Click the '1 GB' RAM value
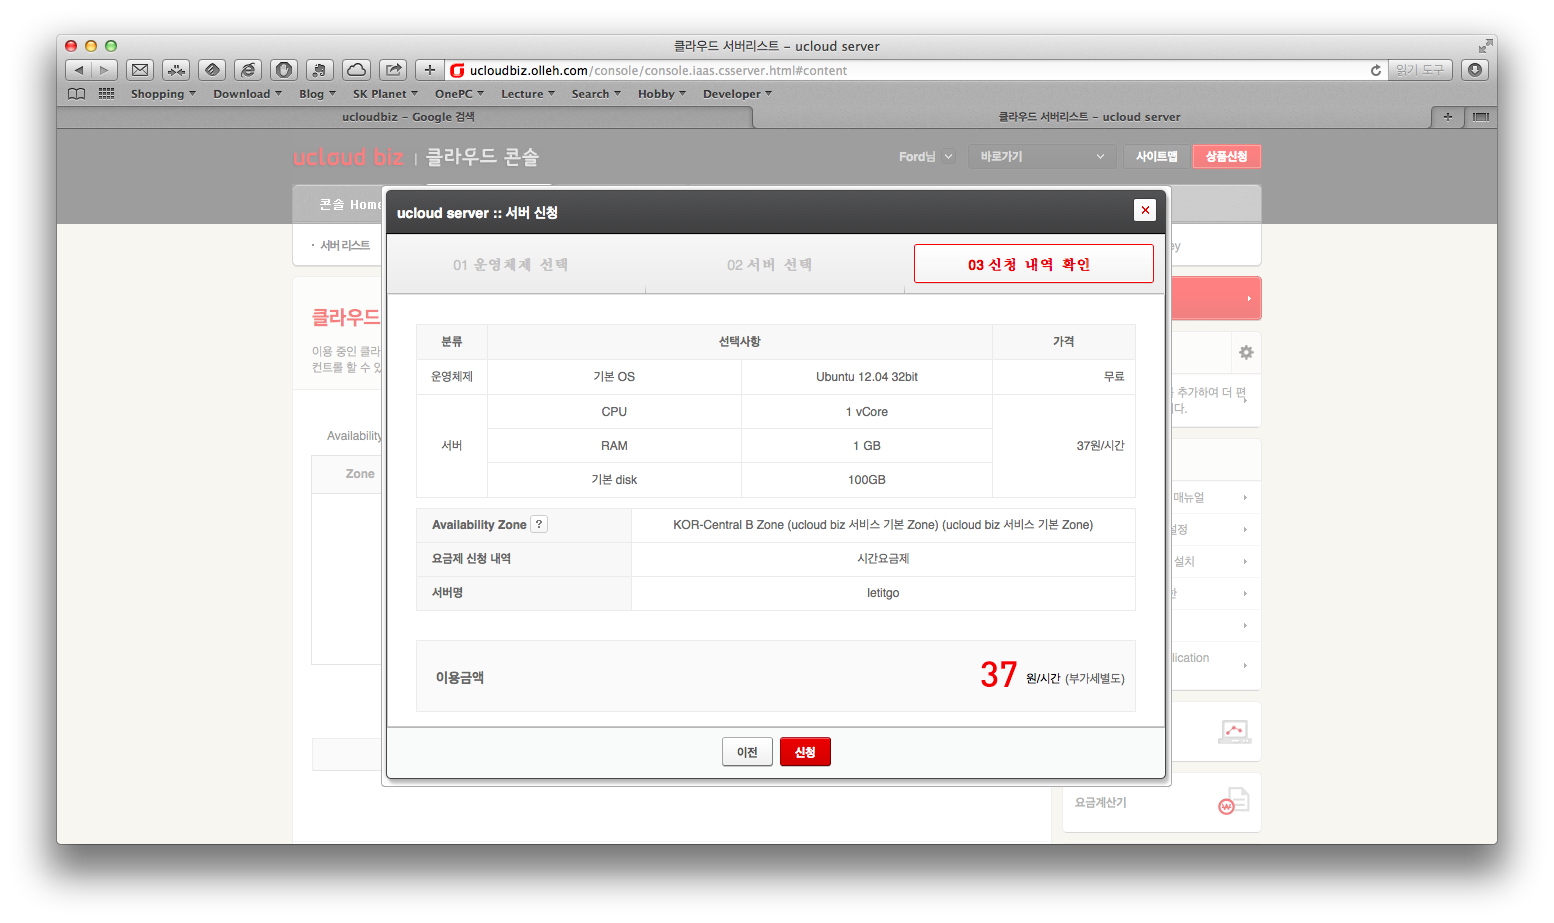1554x923 pixels. pyautogui.click(x=867, y=446)
